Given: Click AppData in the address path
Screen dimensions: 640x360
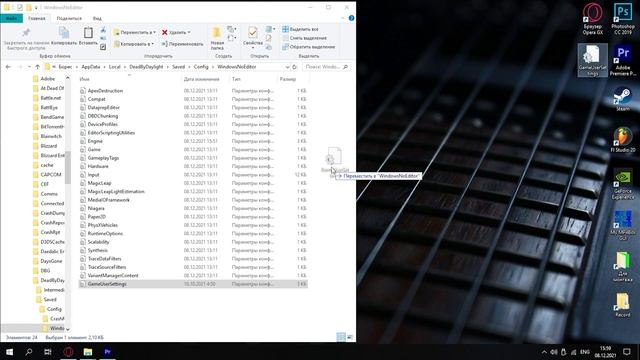Looking at the screenshot, I should click(91, 67).
